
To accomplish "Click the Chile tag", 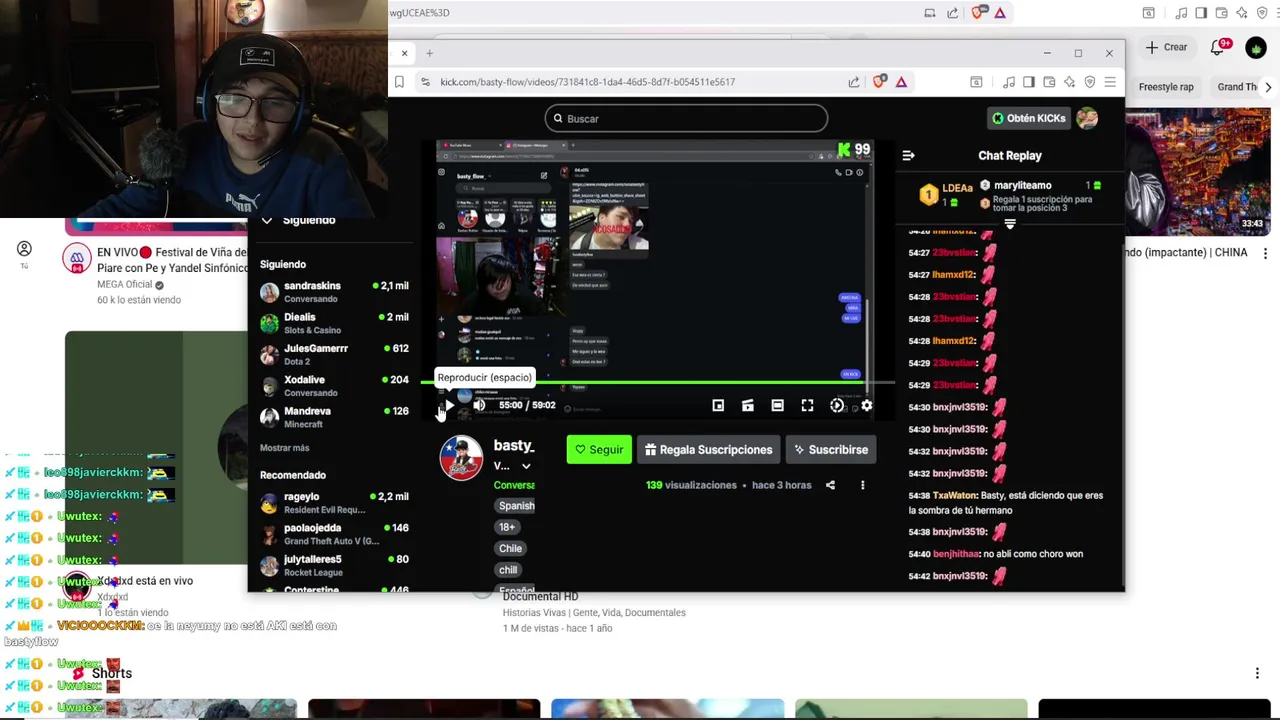I will point(510,548).
